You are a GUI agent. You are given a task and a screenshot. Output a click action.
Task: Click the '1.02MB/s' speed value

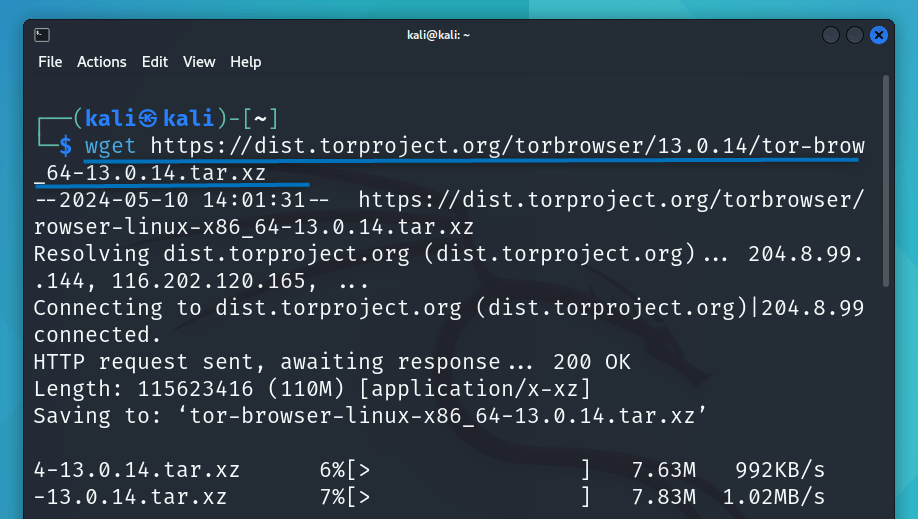pyautogui.click(x=773, y=497)
